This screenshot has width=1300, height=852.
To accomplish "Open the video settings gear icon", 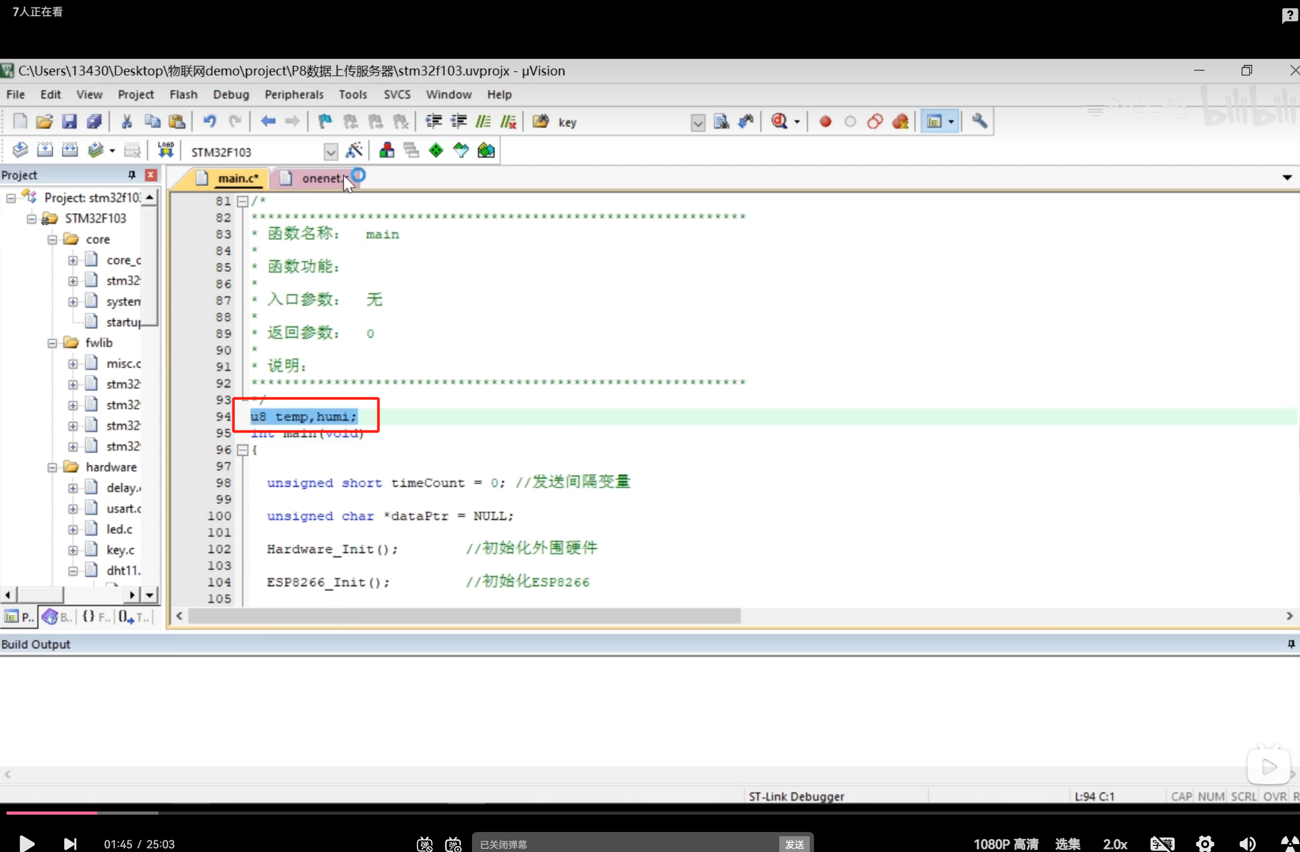I will tap(1205, 844).
